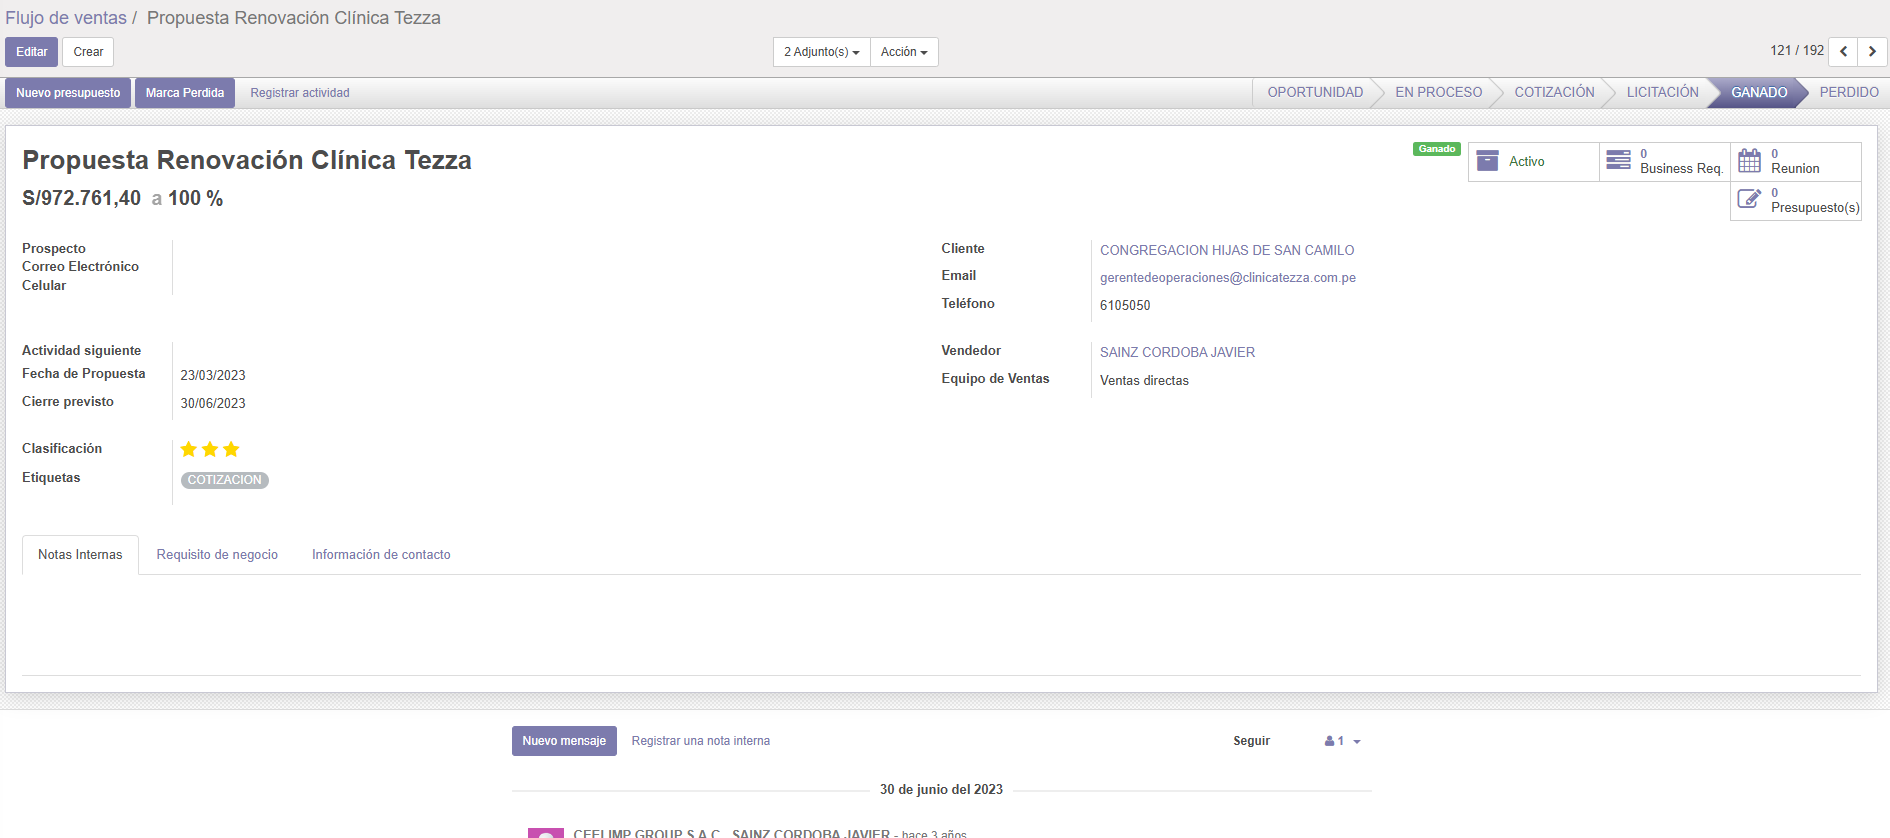Click the Nuevo mensaje button
Screen dimensions: 1890x838
click(x=564, y=741)
